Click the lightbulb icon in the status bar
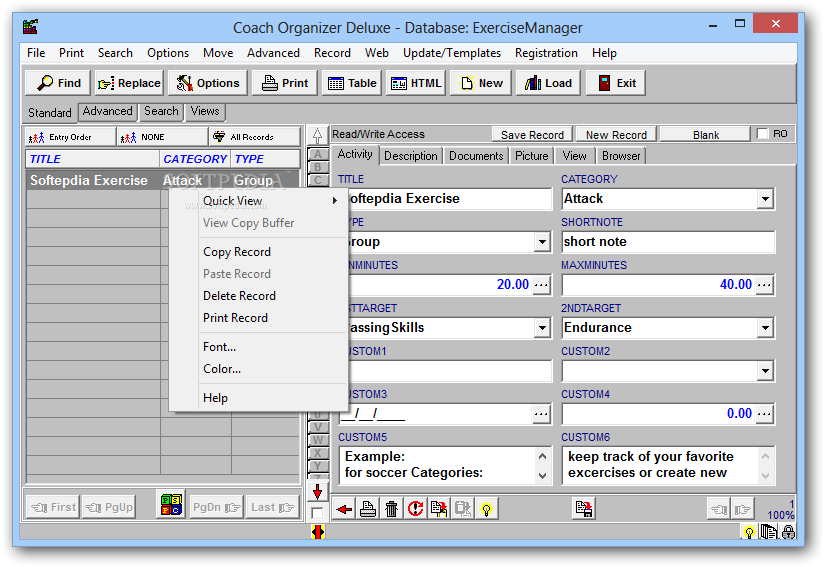Viewport: 825px width, 567px height. tap(749, 532)
